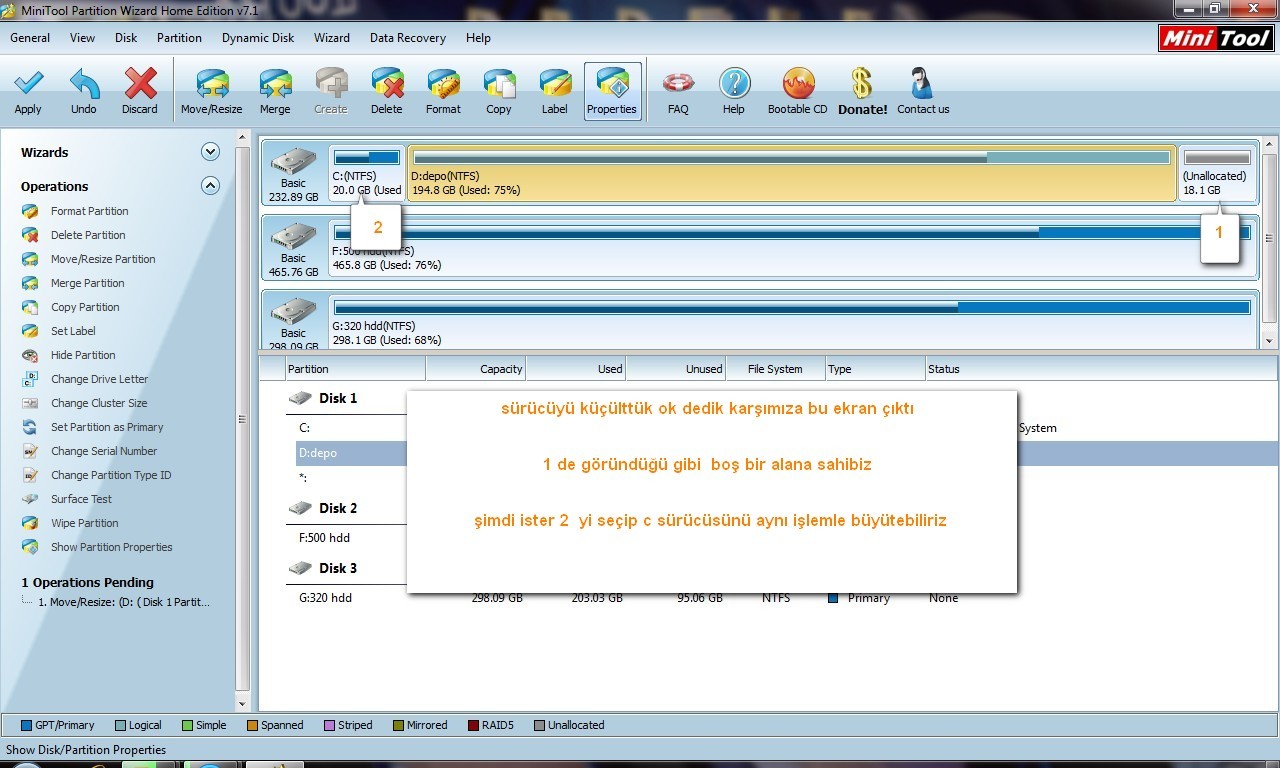
Task: Collapse the Operations panel
Action: coord(210,185)
